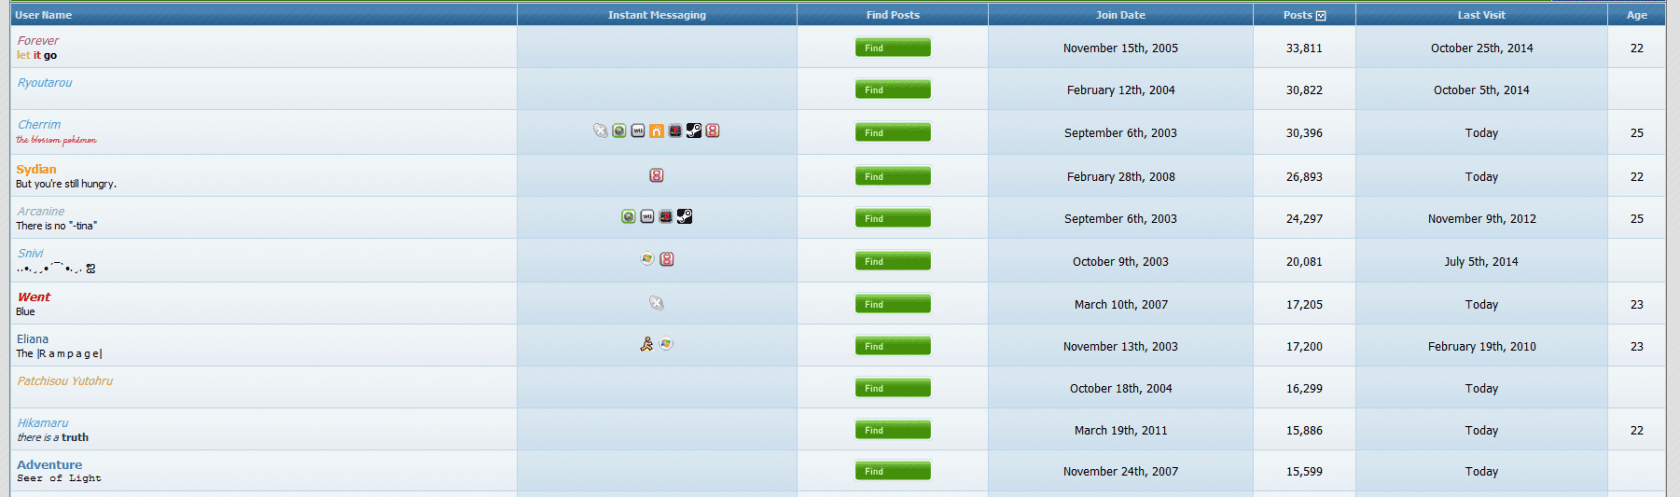
Task: Find posts by Cherrim
Action: point(893,133)
